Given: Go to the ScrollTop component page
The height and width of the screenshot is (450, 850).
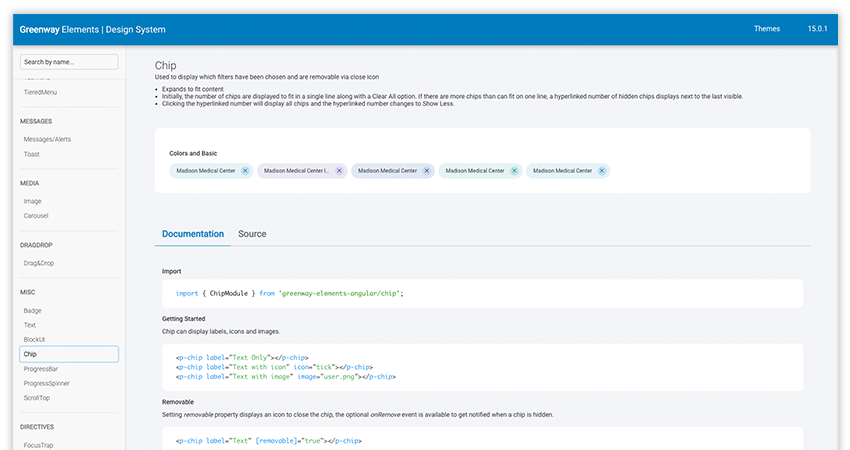Looking at the screenshot, I should click(x=38, y=398).
